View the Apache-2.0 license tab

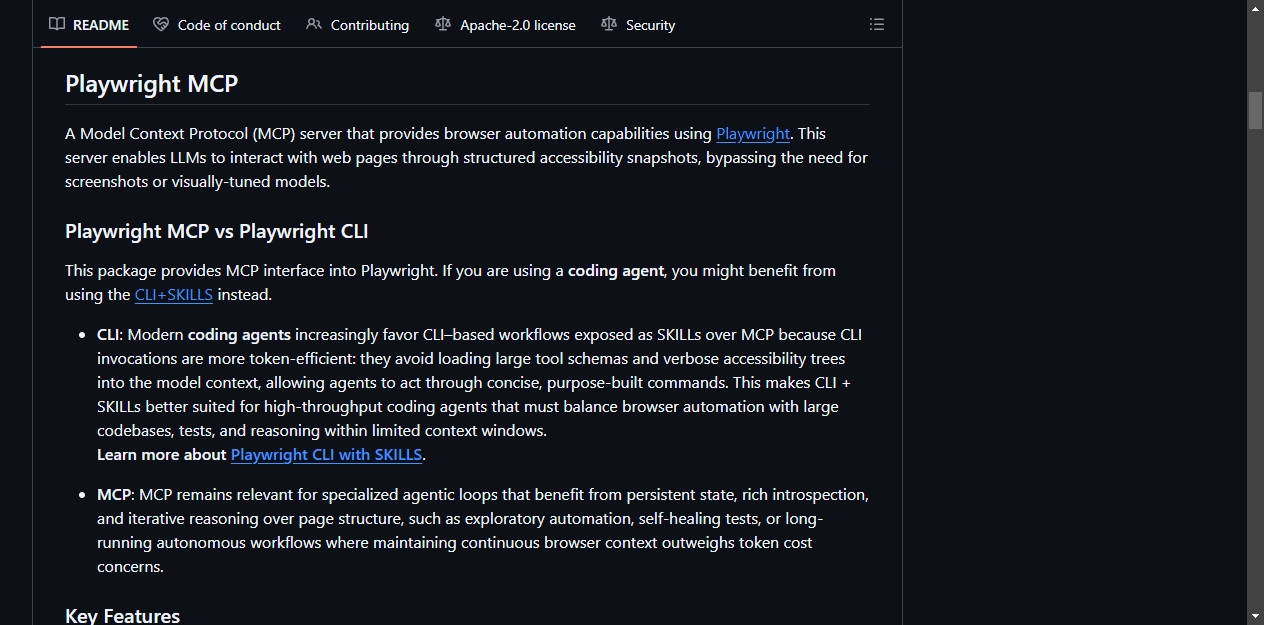click(506, 25)
